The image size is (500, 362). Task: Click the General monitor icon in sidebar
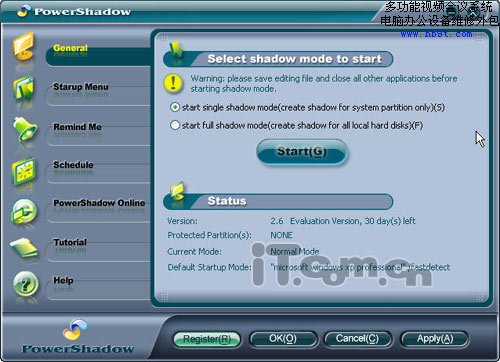pyautogui.click(x=23, y=46)
